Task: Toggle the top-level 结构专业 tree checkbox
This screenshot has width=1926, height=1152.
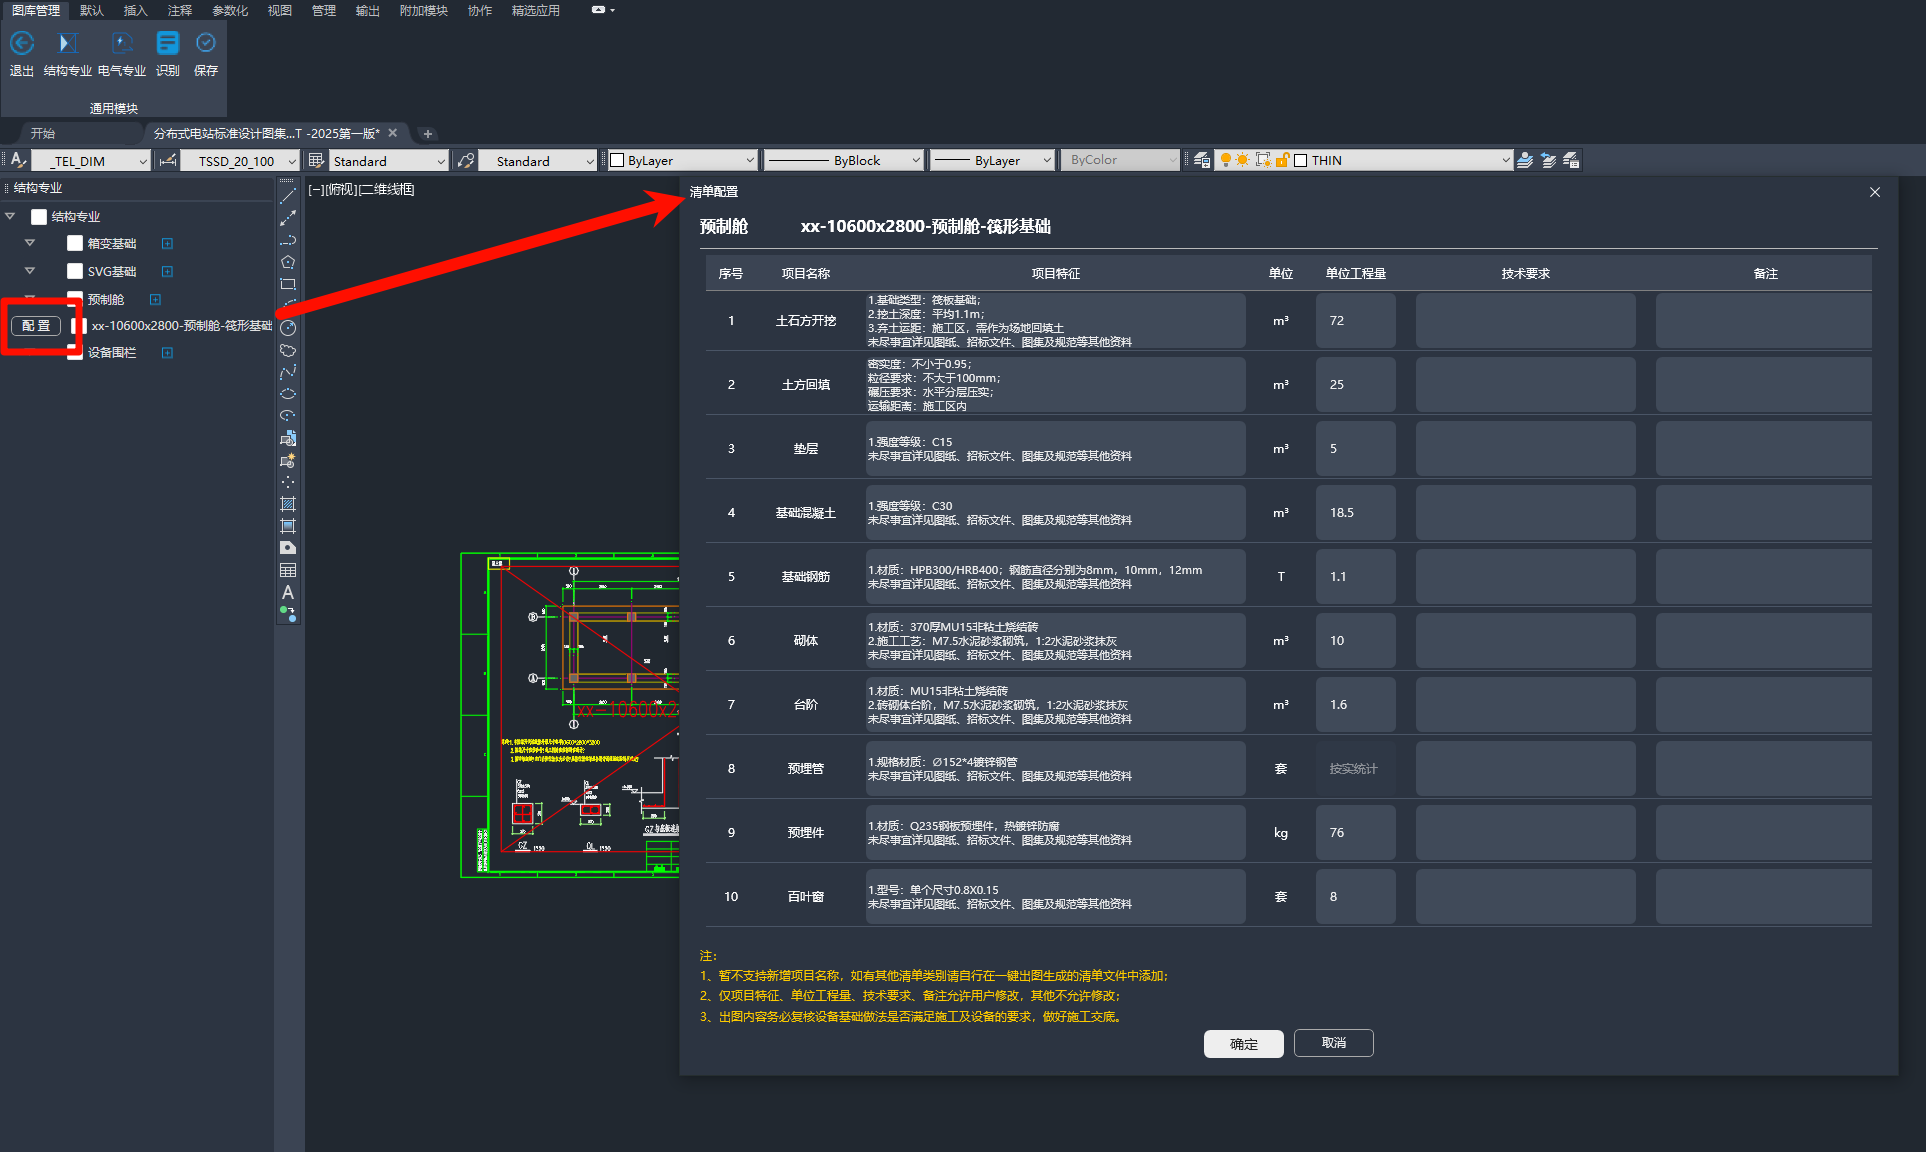Action: point(39,216)
